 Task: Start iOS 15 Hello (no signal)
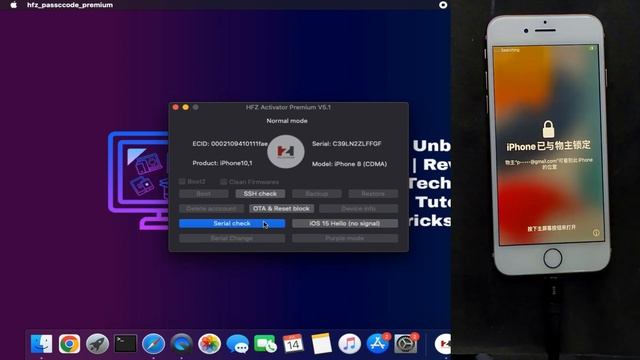[345, 223]
